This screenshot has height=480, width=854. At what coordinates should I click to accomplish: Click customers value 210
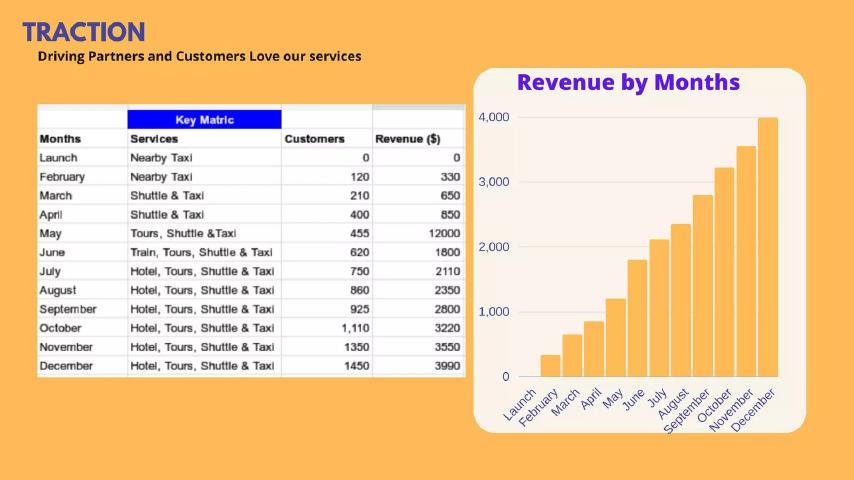coord(359,196)
